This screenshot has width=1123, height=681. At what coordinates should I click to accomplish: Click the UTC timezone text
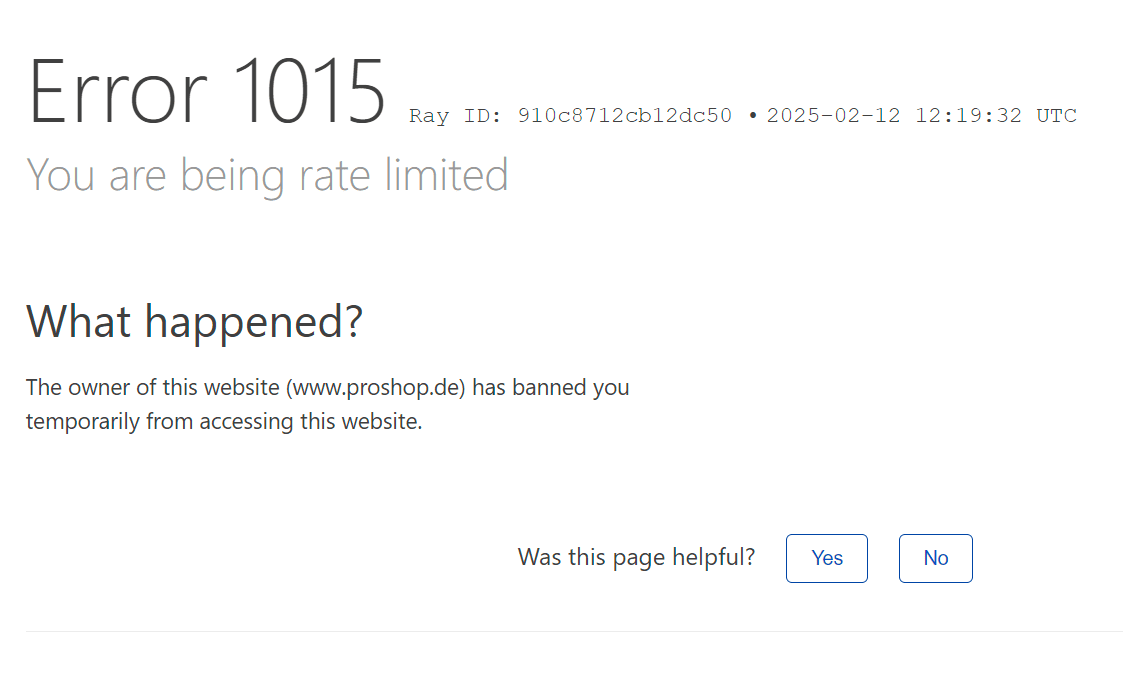click(1056, 116)
